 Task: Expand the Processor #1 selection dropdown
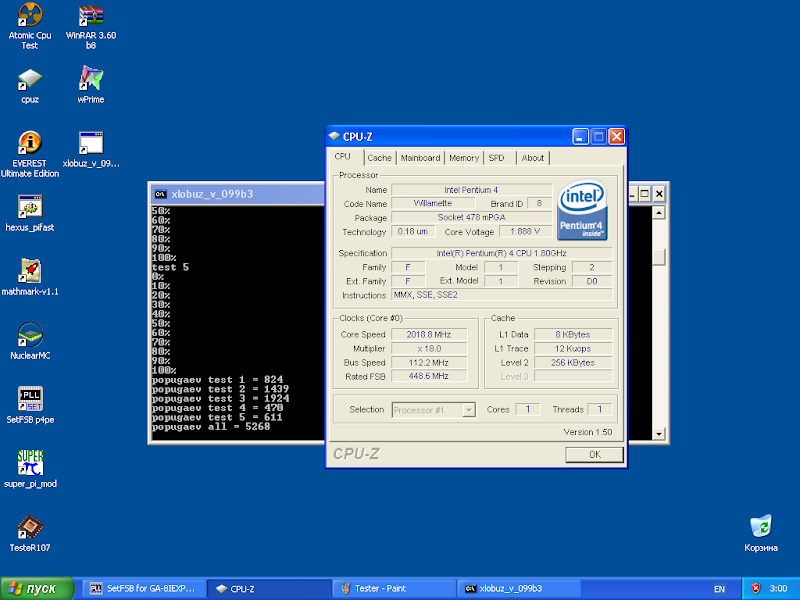point(468,410)
